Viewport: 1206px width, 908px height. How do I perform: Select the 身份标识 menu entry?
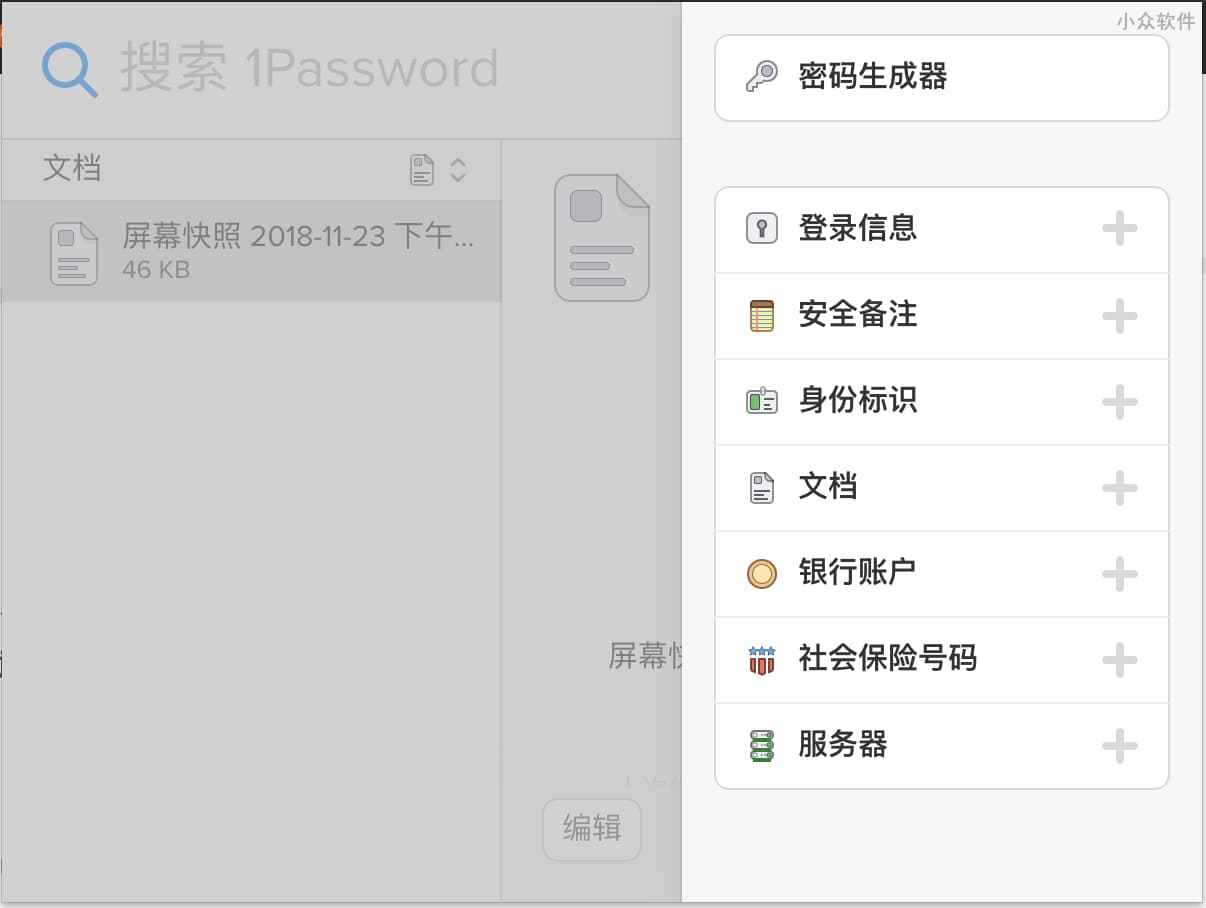tap(858, 401)
